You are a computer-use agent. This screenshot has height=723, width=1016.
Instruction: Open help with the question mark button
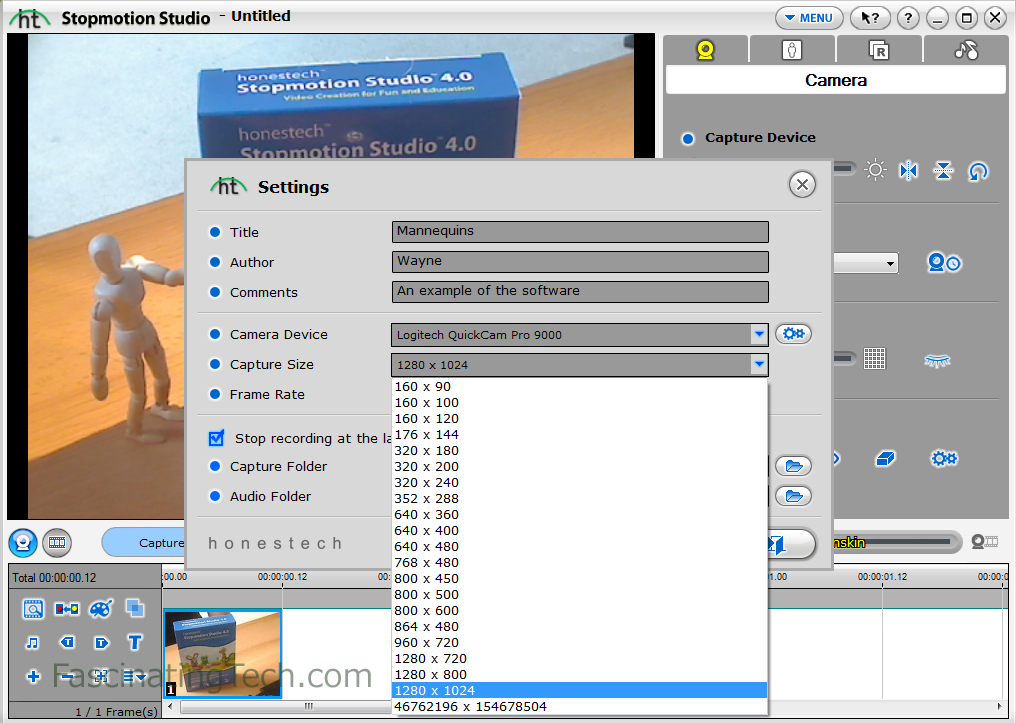908,18
